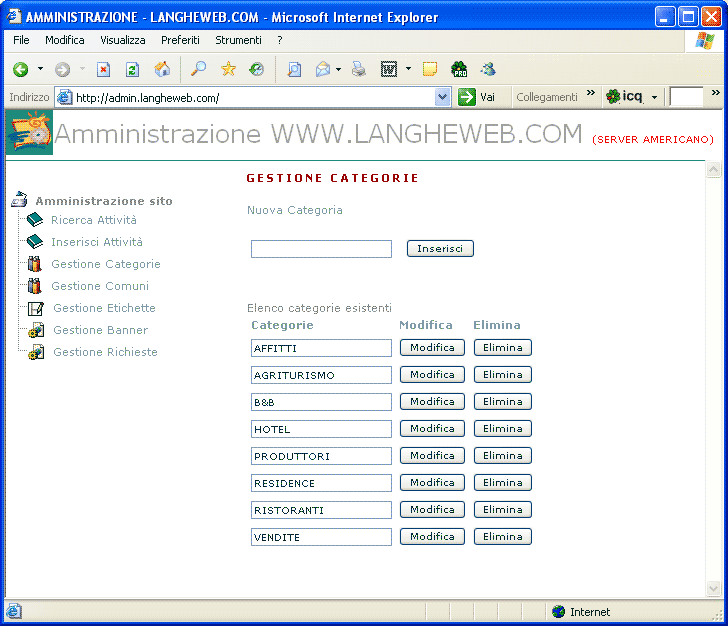The image size is (728, 626).
Task: Open the Gestione Etichette link
Action: point(104,308)
